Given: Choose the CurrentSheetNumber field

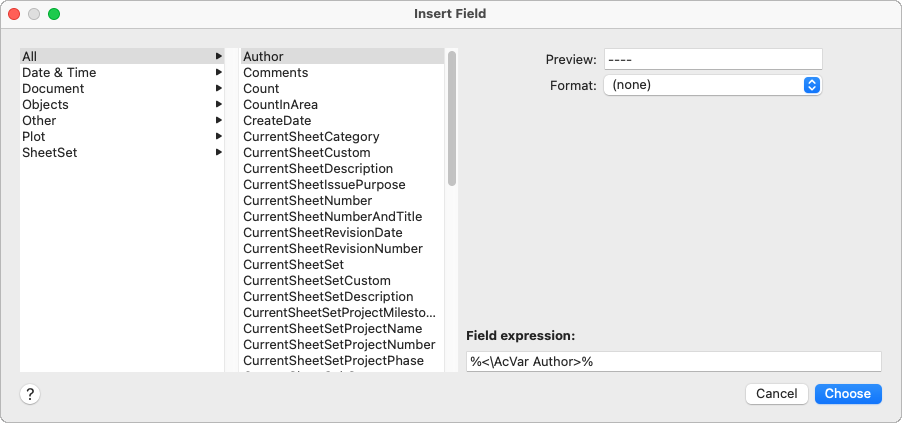Looking at the screenshot, I should 307,200.
